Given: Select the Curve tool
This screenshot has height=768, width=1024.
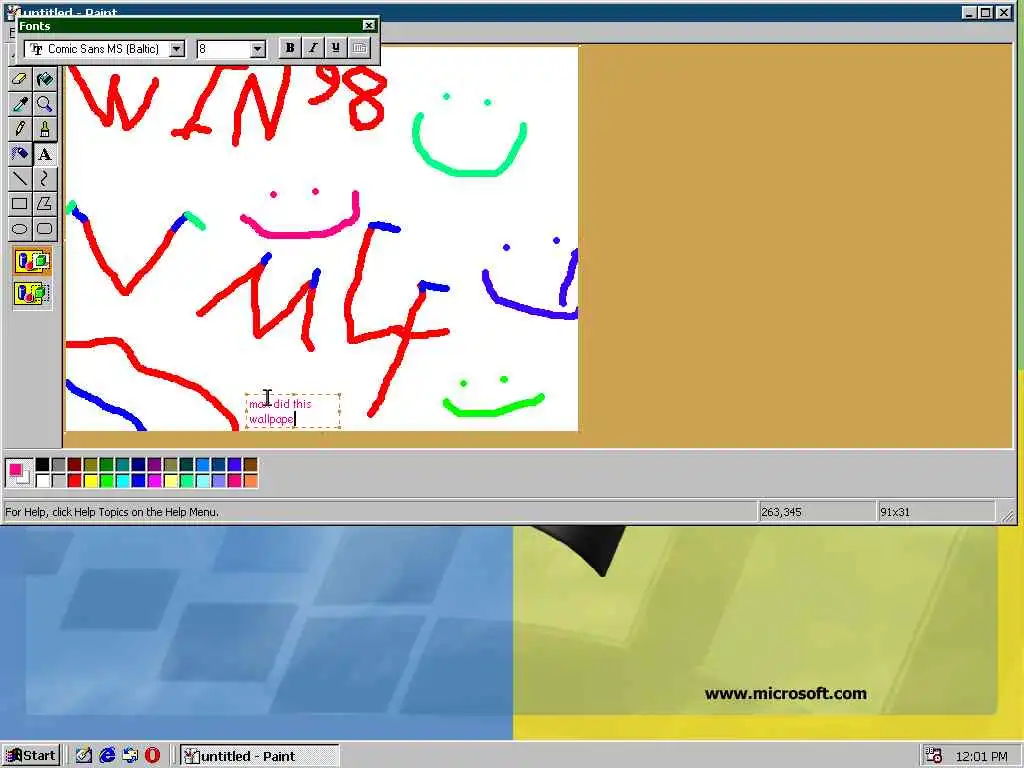Looking at the screenshot, I should click(45, 178).
